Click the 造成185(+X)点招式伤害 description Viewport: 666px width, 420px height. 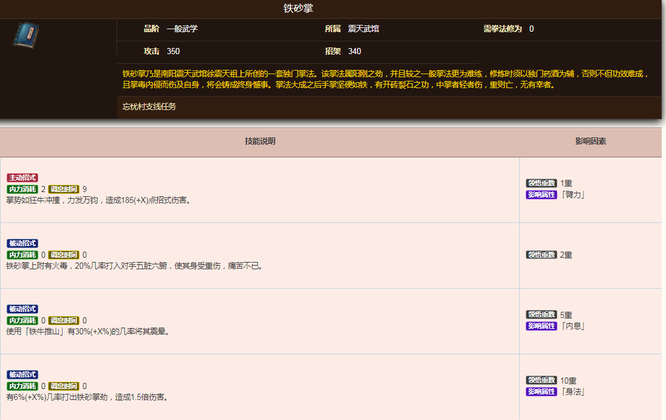pos(99,200)
